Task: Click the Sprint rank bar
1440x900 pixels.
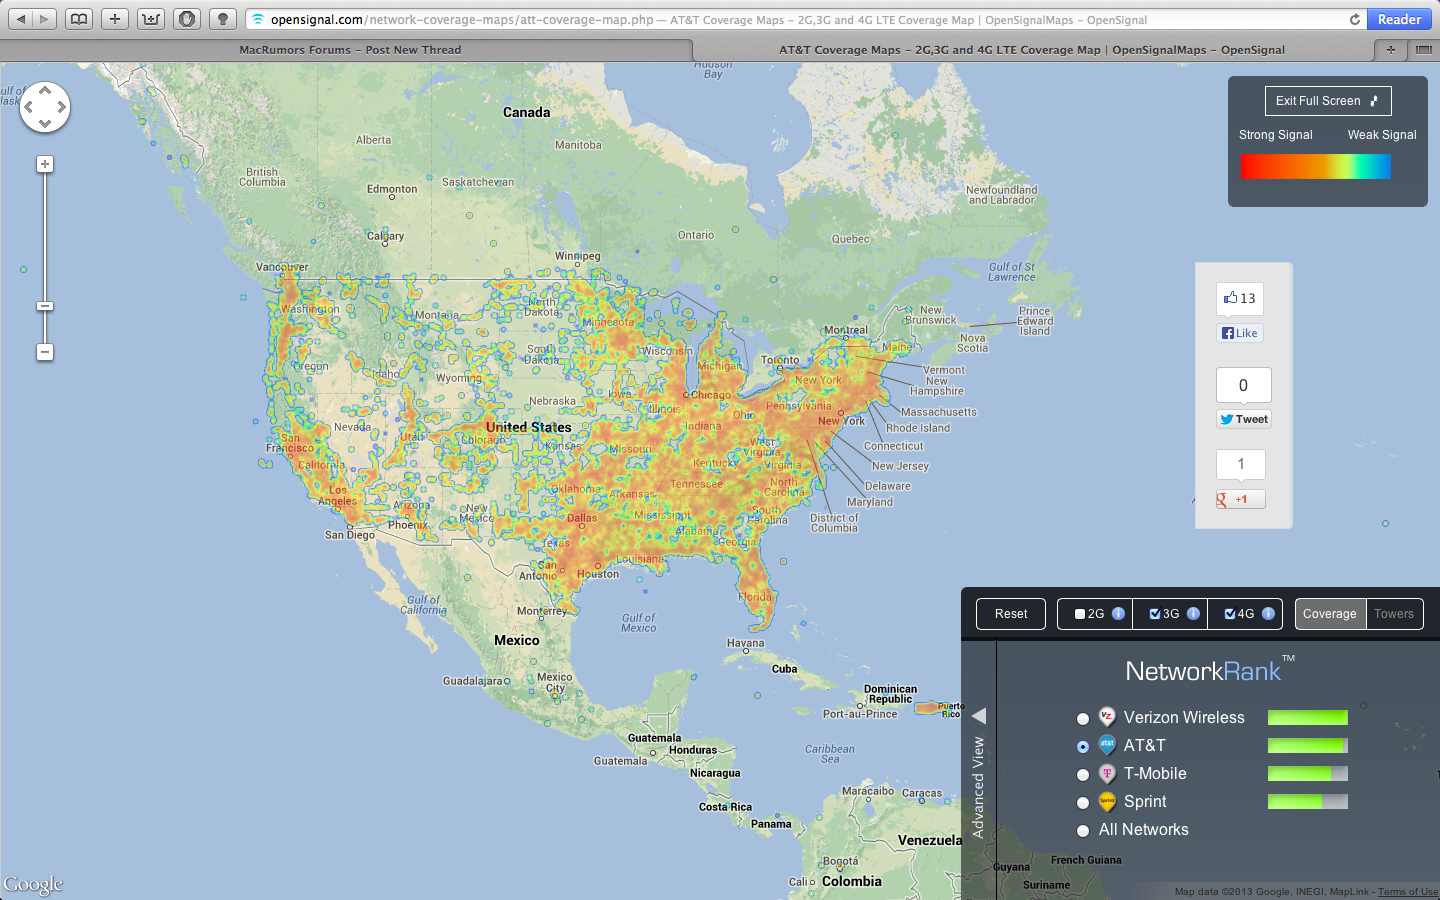Action: coord(1308,801)
